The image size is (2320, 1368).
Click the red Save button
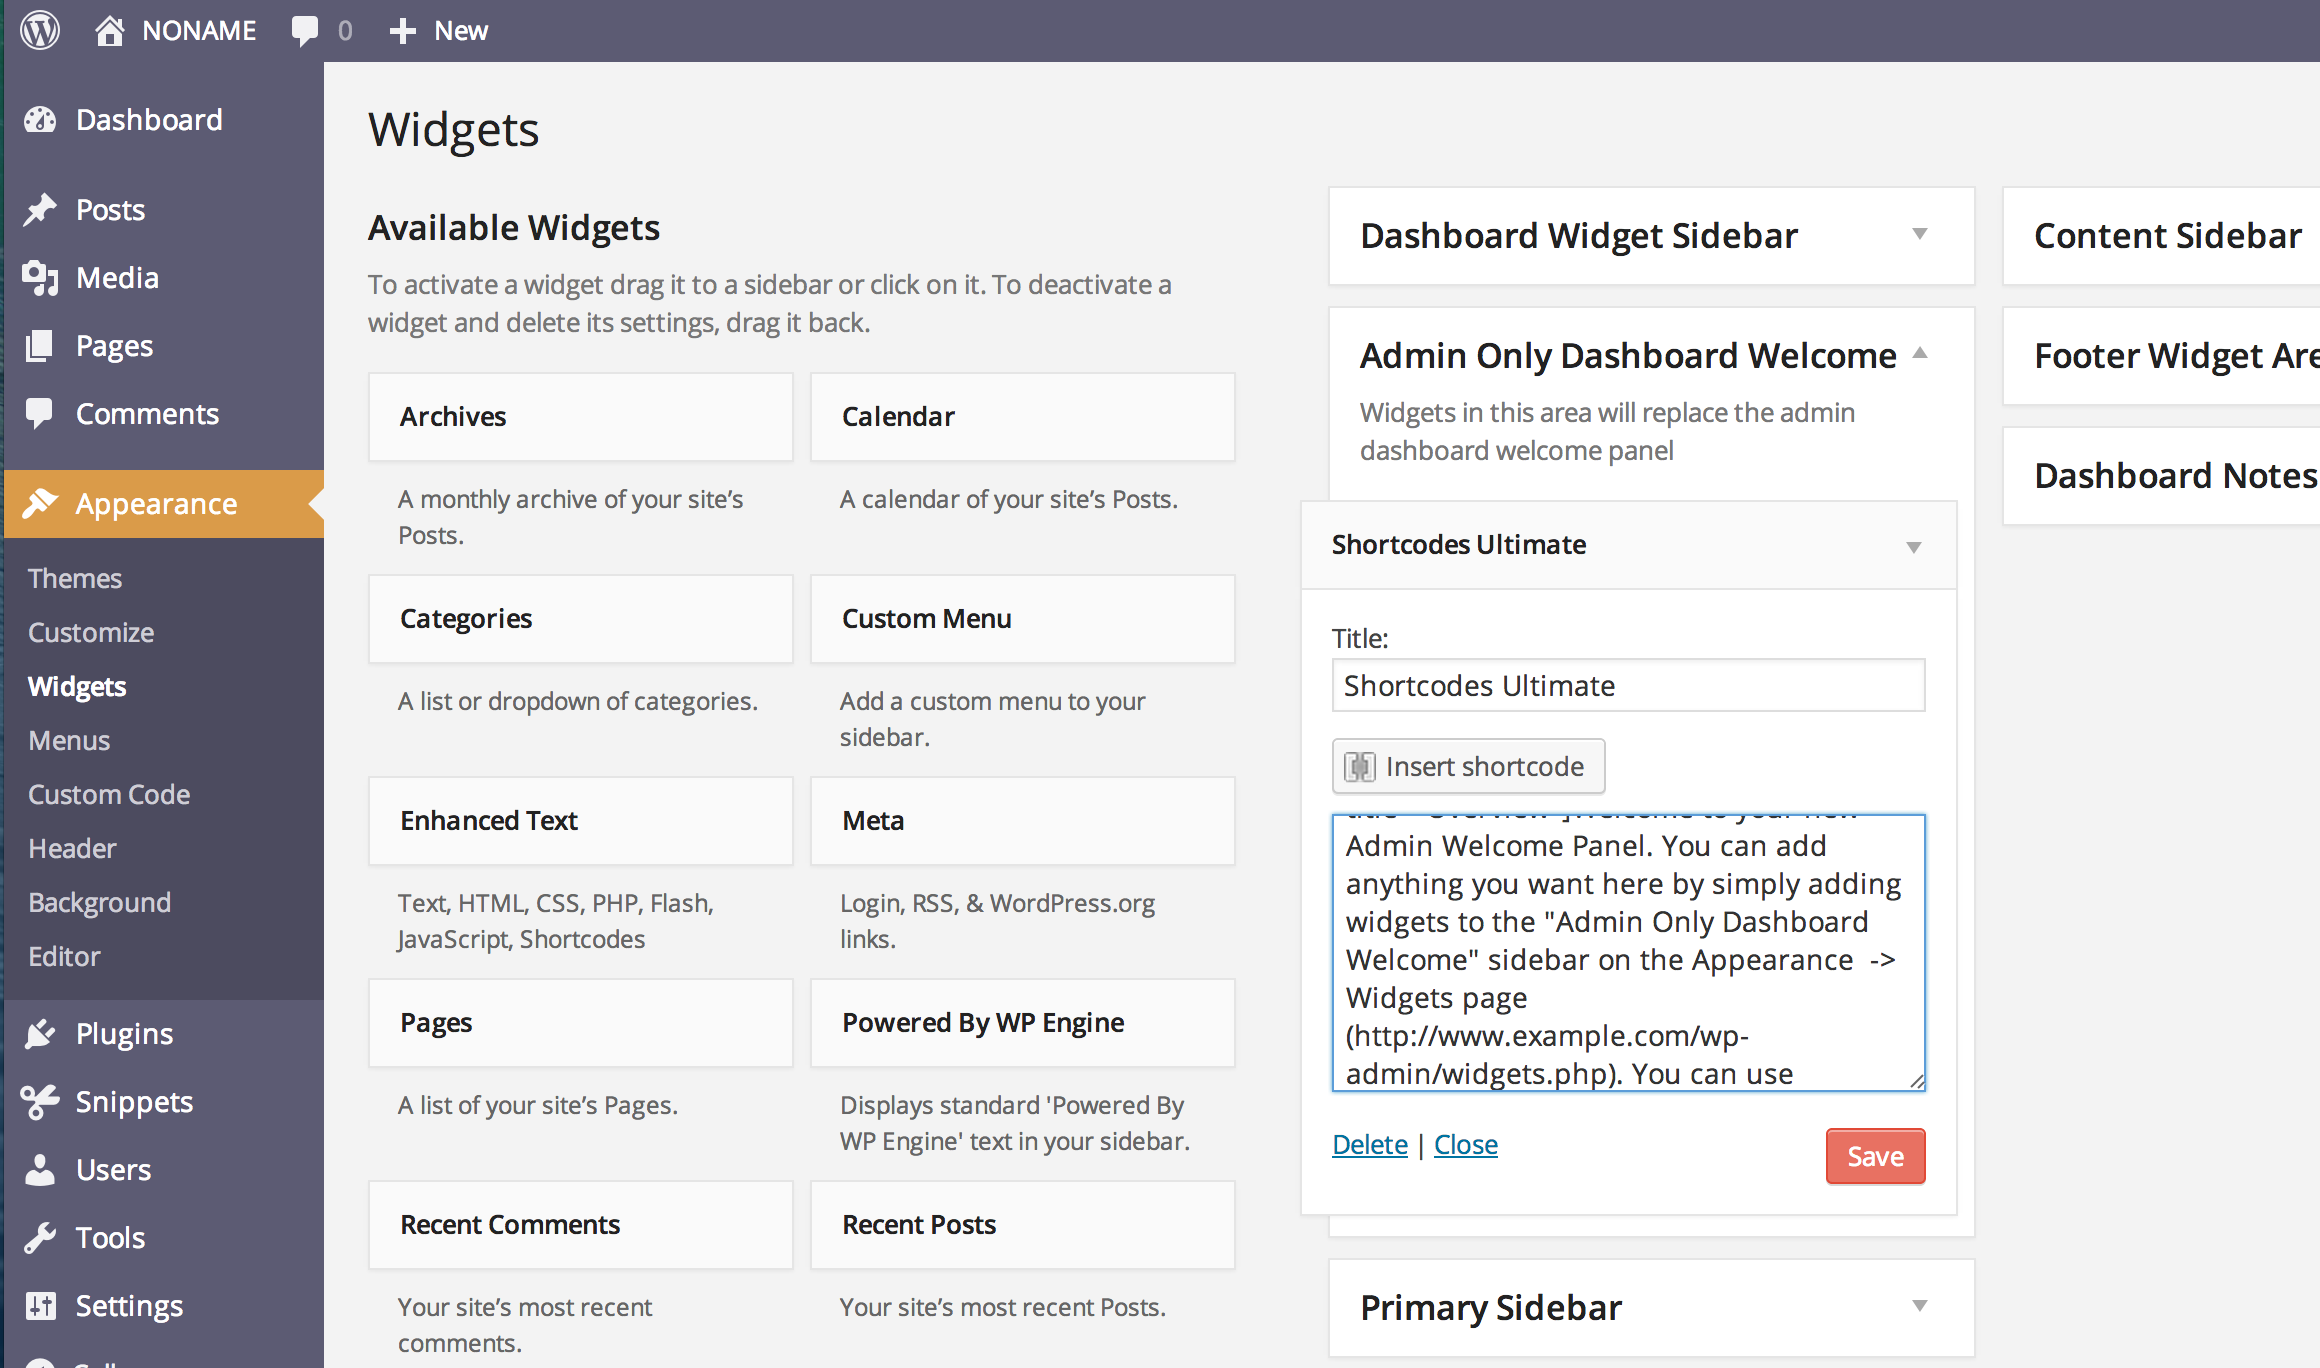[x=1875, y=1157]
